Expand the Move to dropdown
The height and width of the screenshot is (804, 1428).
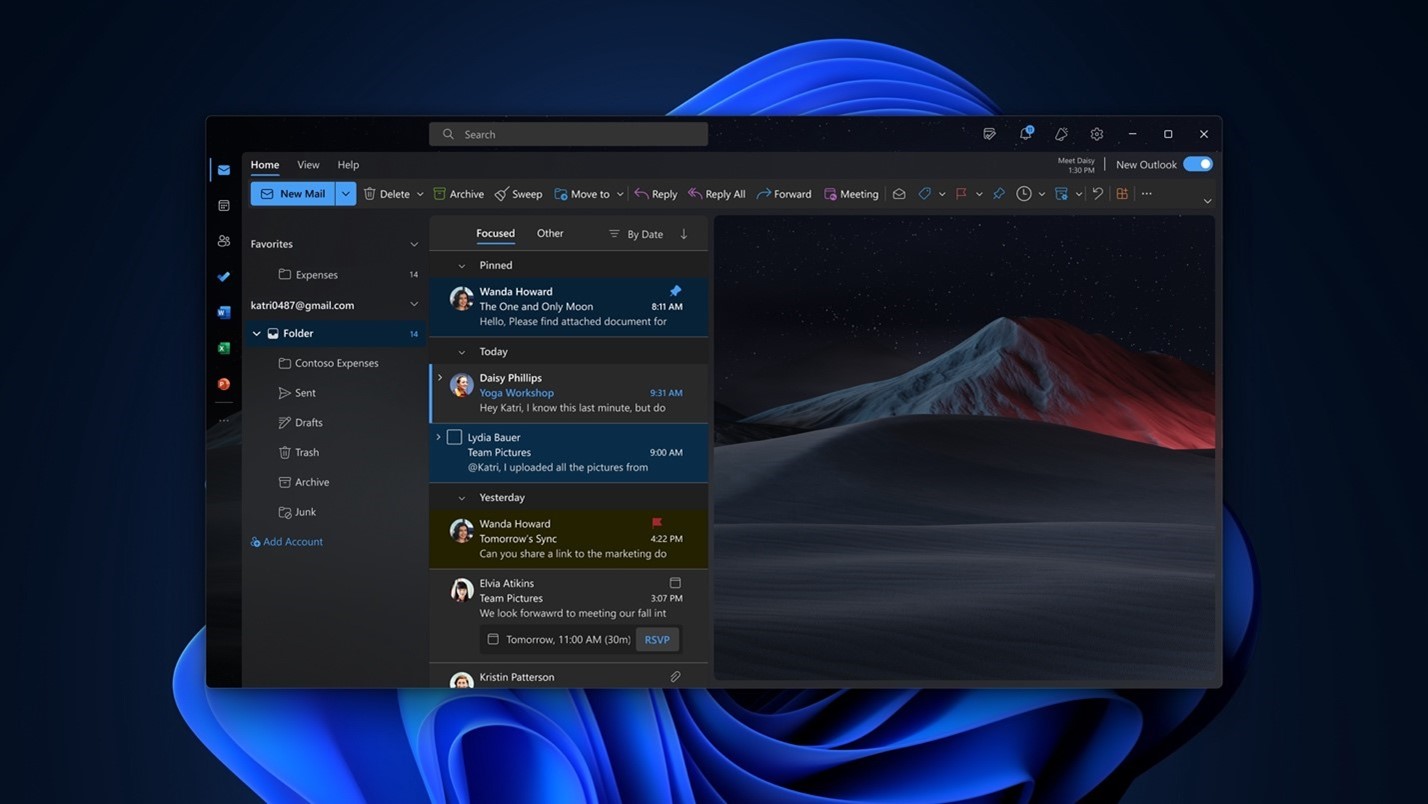tap(620, 193)
